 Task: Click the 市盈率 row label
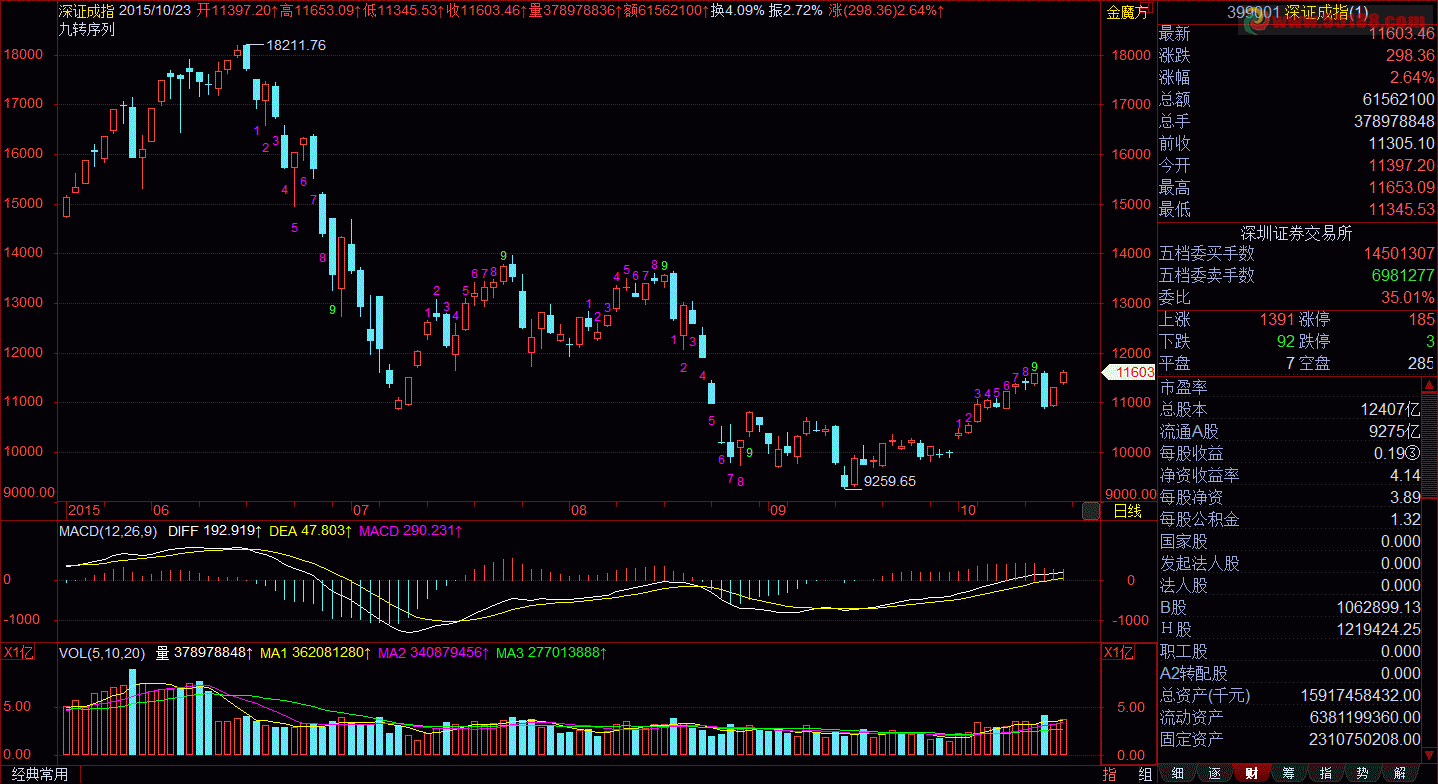point(1183,387)
